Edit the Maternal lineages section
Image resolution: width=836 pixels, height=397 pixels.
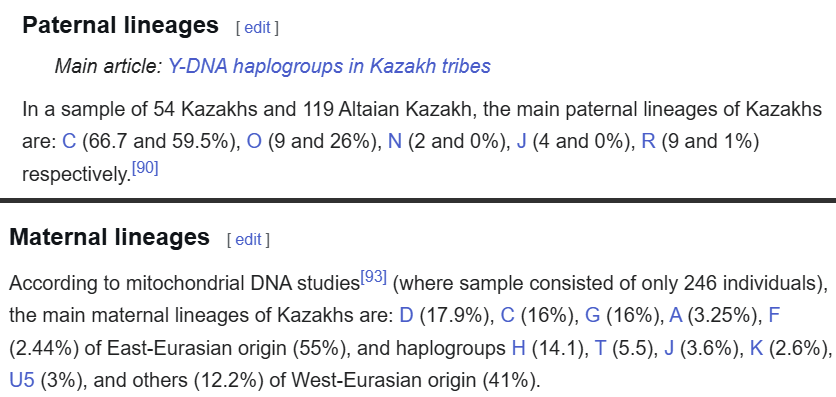click(248, 240)
